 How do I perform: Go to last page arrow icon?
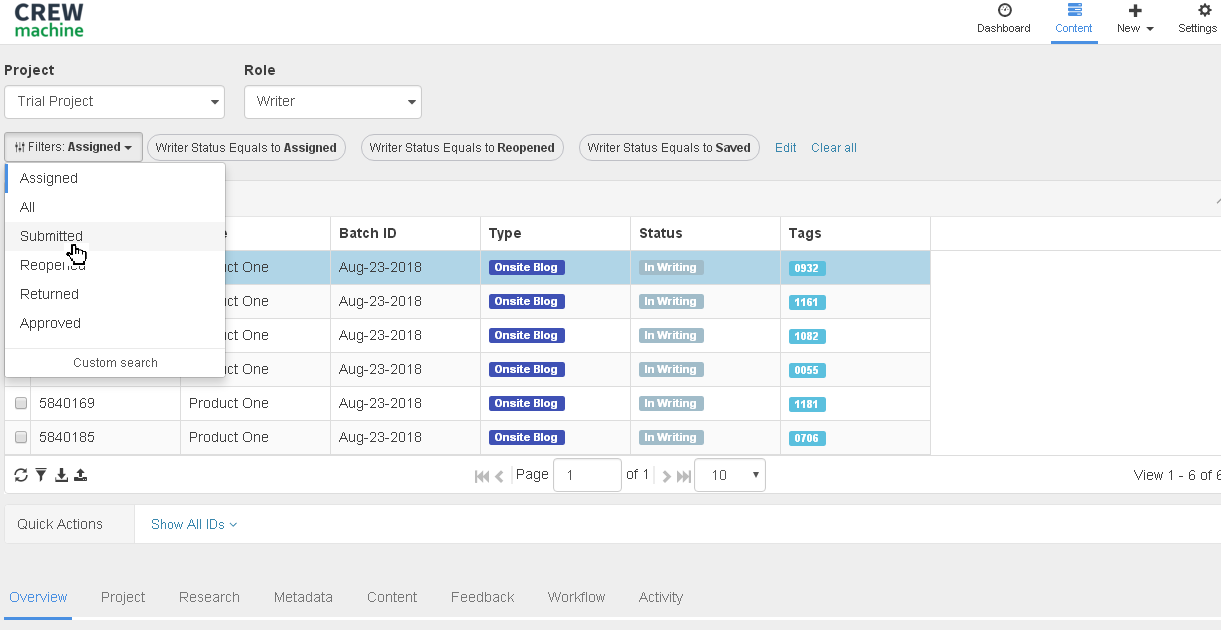point(684,476)
